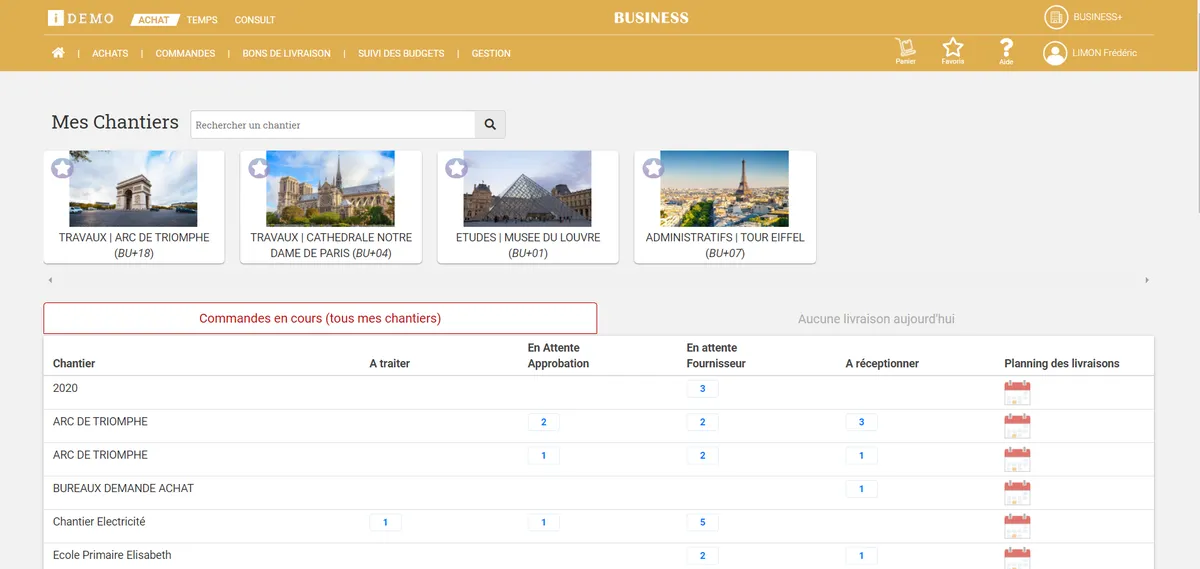Toggle favorite star on Arc de Triomphe card
Image resolution: width=1200 pixels, height=569 pixels.
[62, 168]
